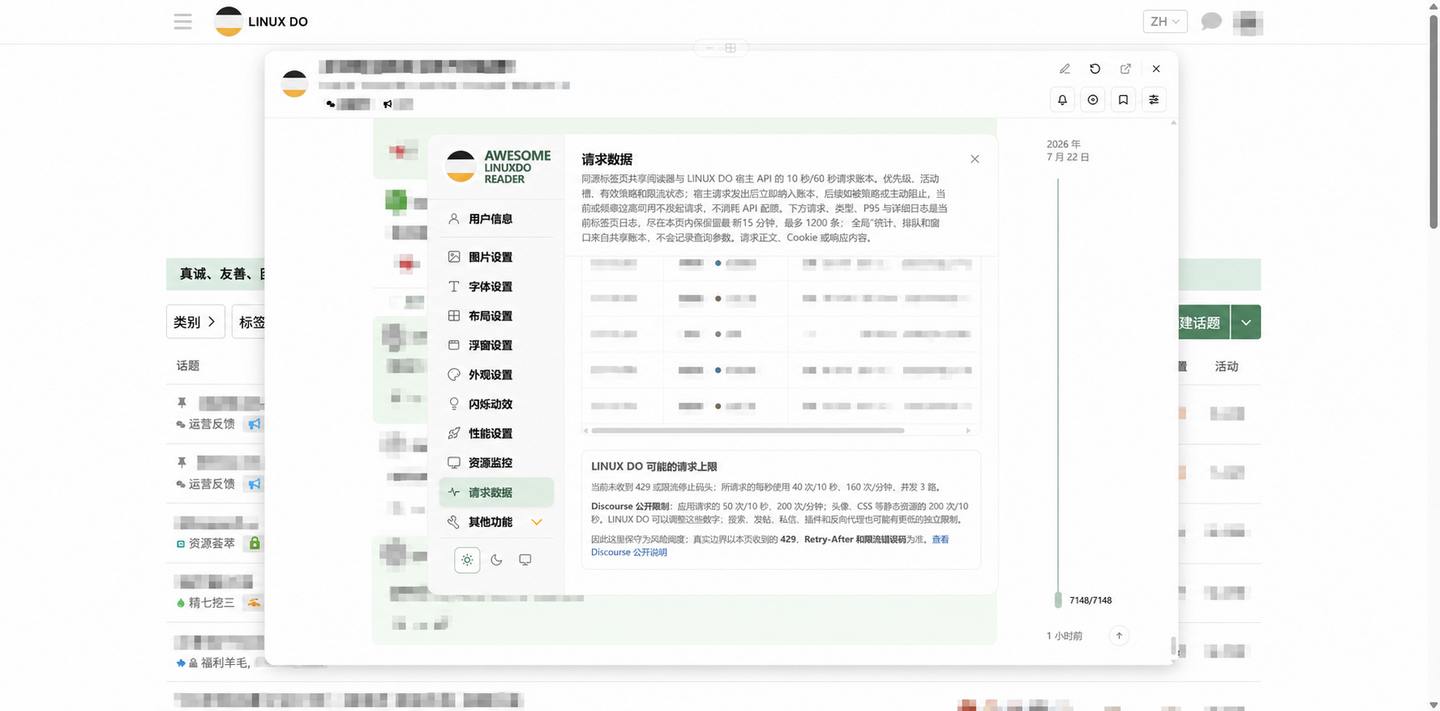The height and width of the screenshot is (711, 1440).
Task: Click the bookmark icon button
Action: [x=1123, y=100]
